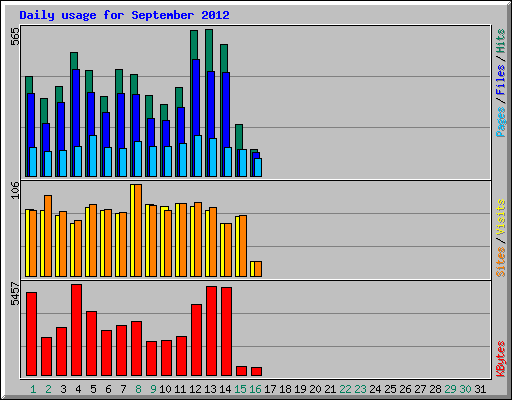Click the blue 'Files' legend label

tap(501, 79)
